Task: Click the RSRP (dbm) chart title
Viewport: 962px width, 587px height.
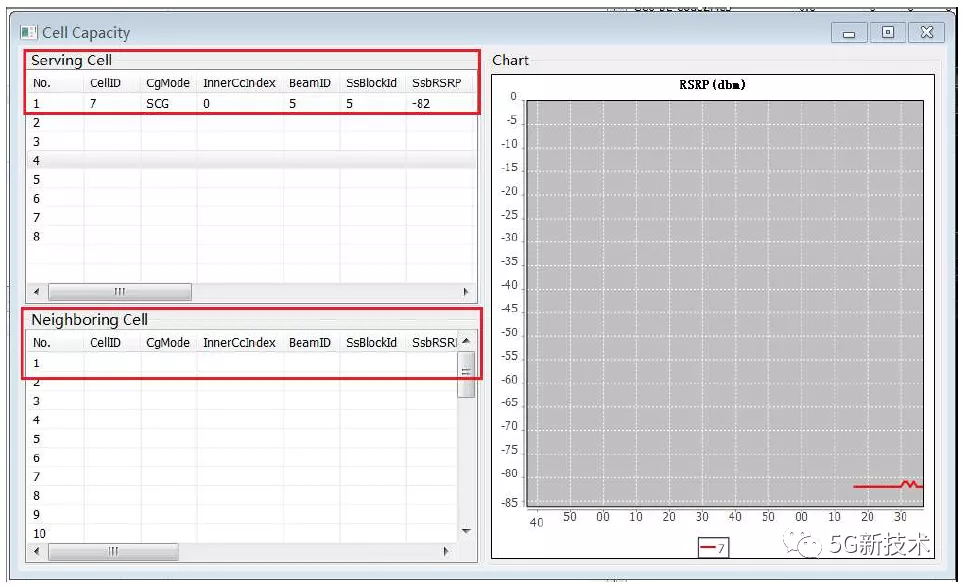Action: (x=712, y=85)
